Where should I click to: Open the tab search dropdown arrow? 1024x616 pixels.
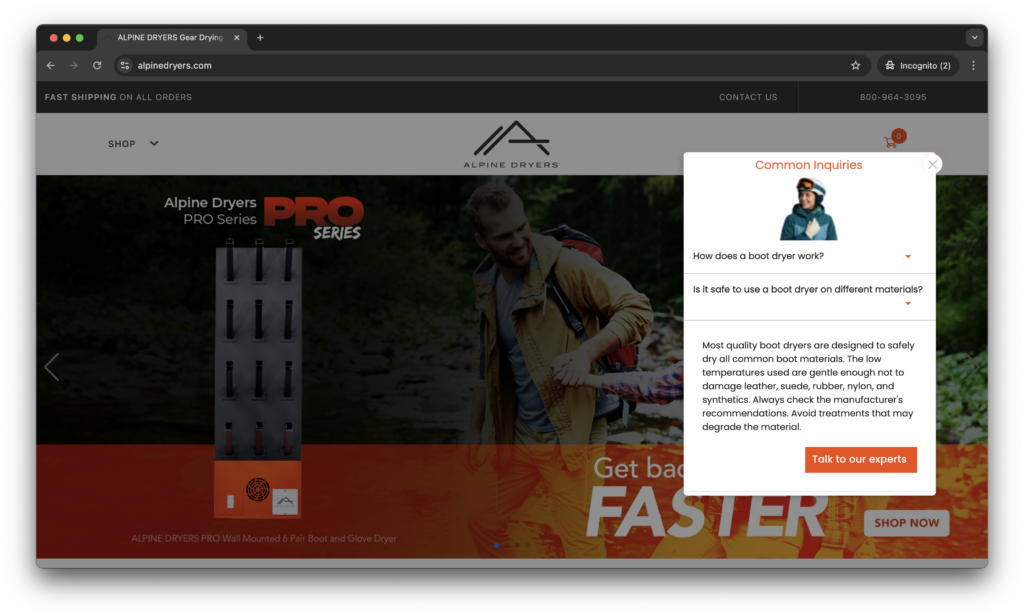click(973, 37)
